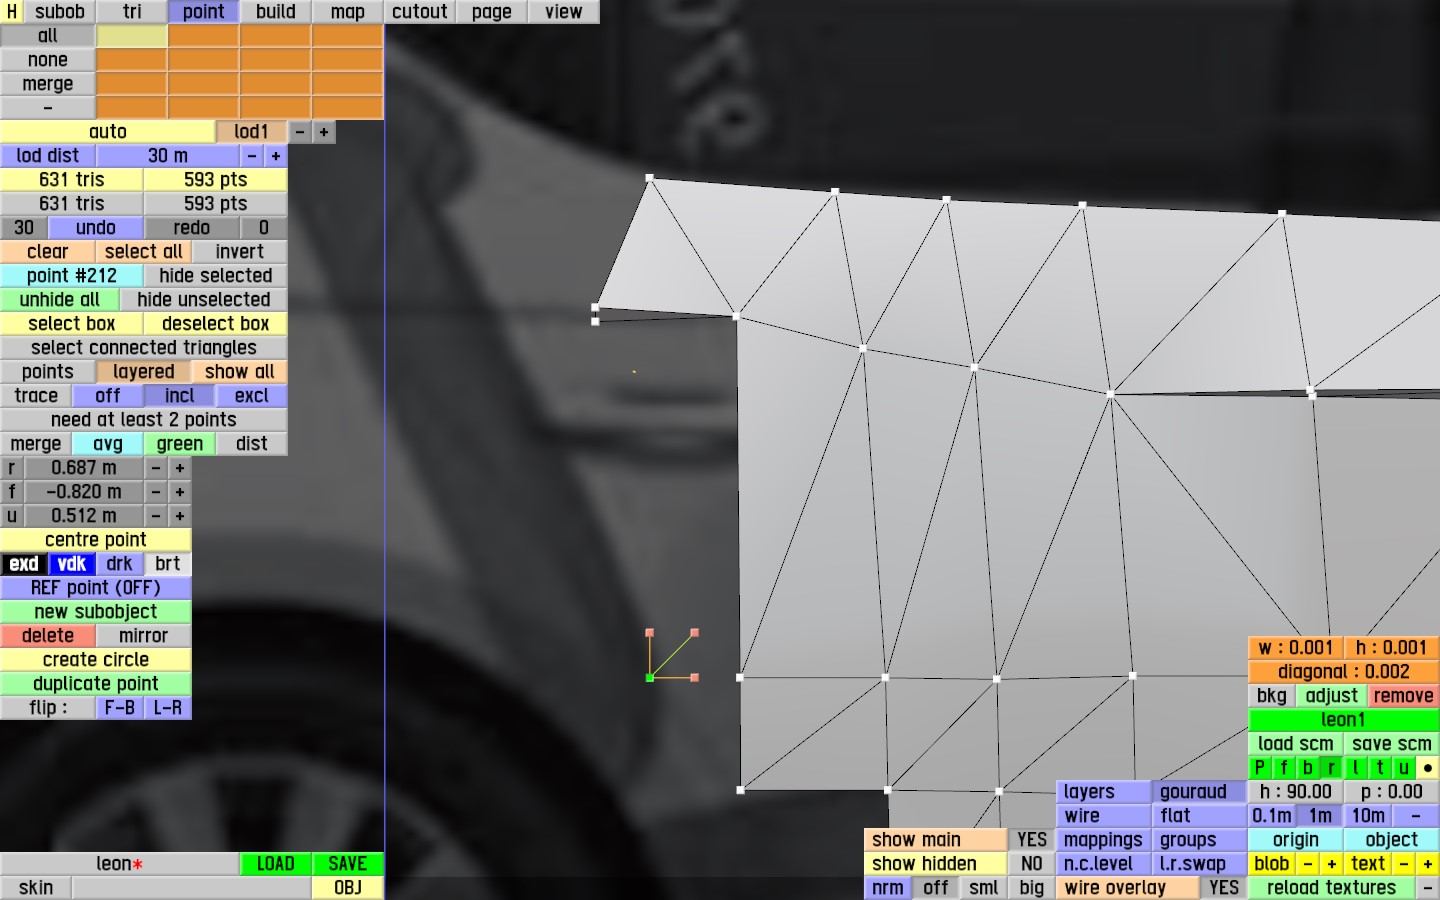Click the yellow swatch beside the all button
This screenshot has height=900, width=1440.
132,36
